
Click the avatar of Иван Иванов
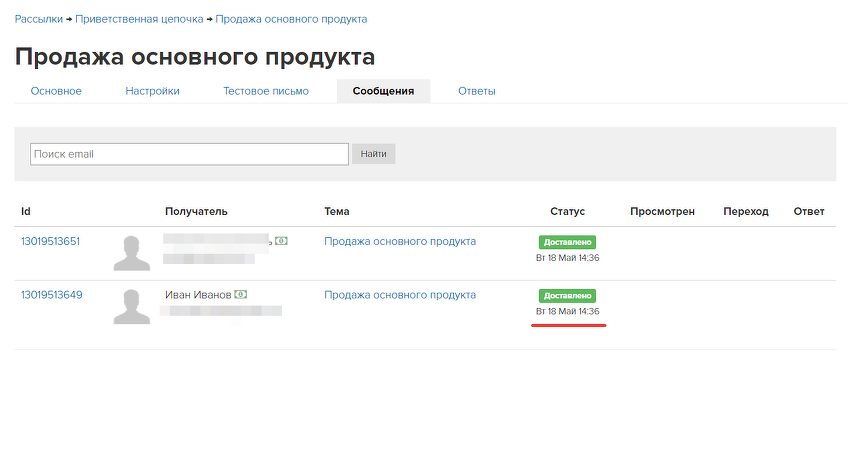132,306
